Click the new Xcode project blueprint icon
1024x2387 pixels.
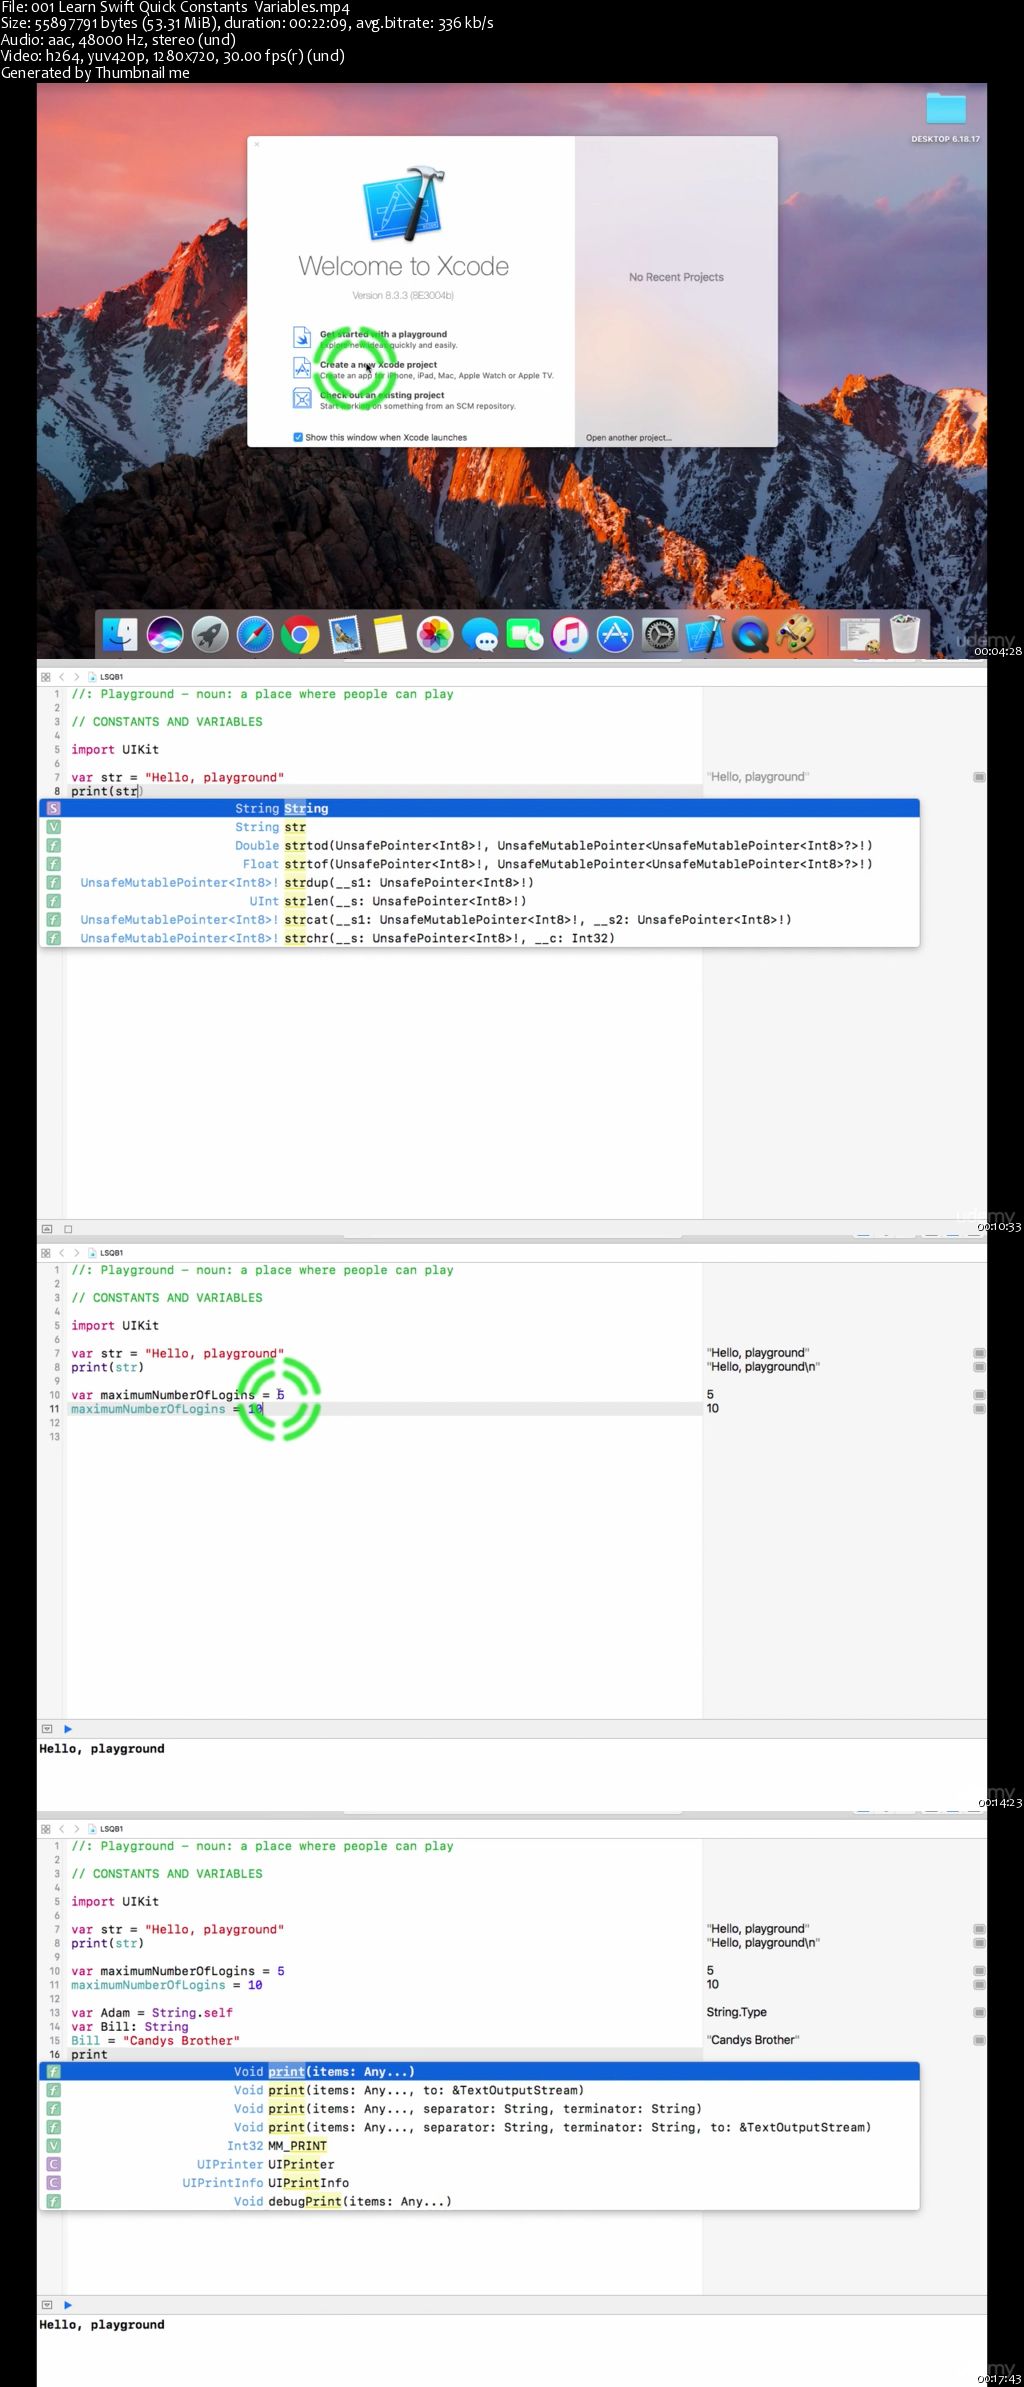click(x=302, y=368)
